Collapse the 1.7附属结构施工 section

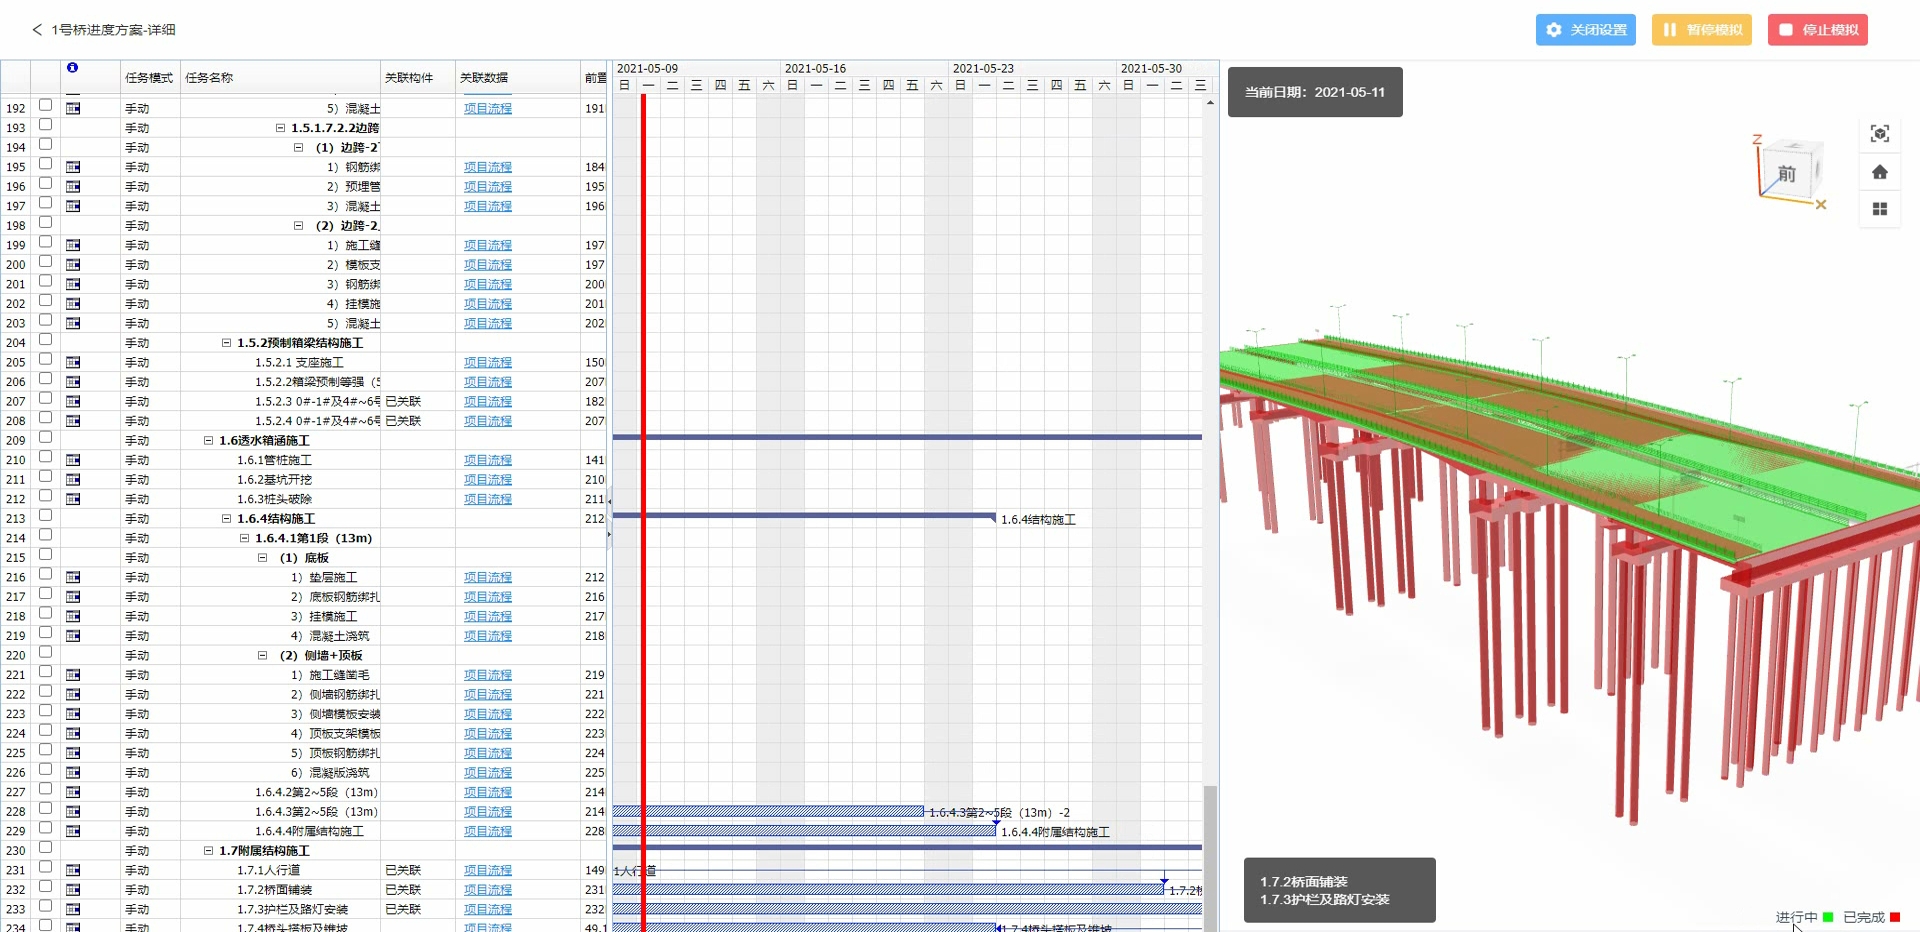(209, 851)
